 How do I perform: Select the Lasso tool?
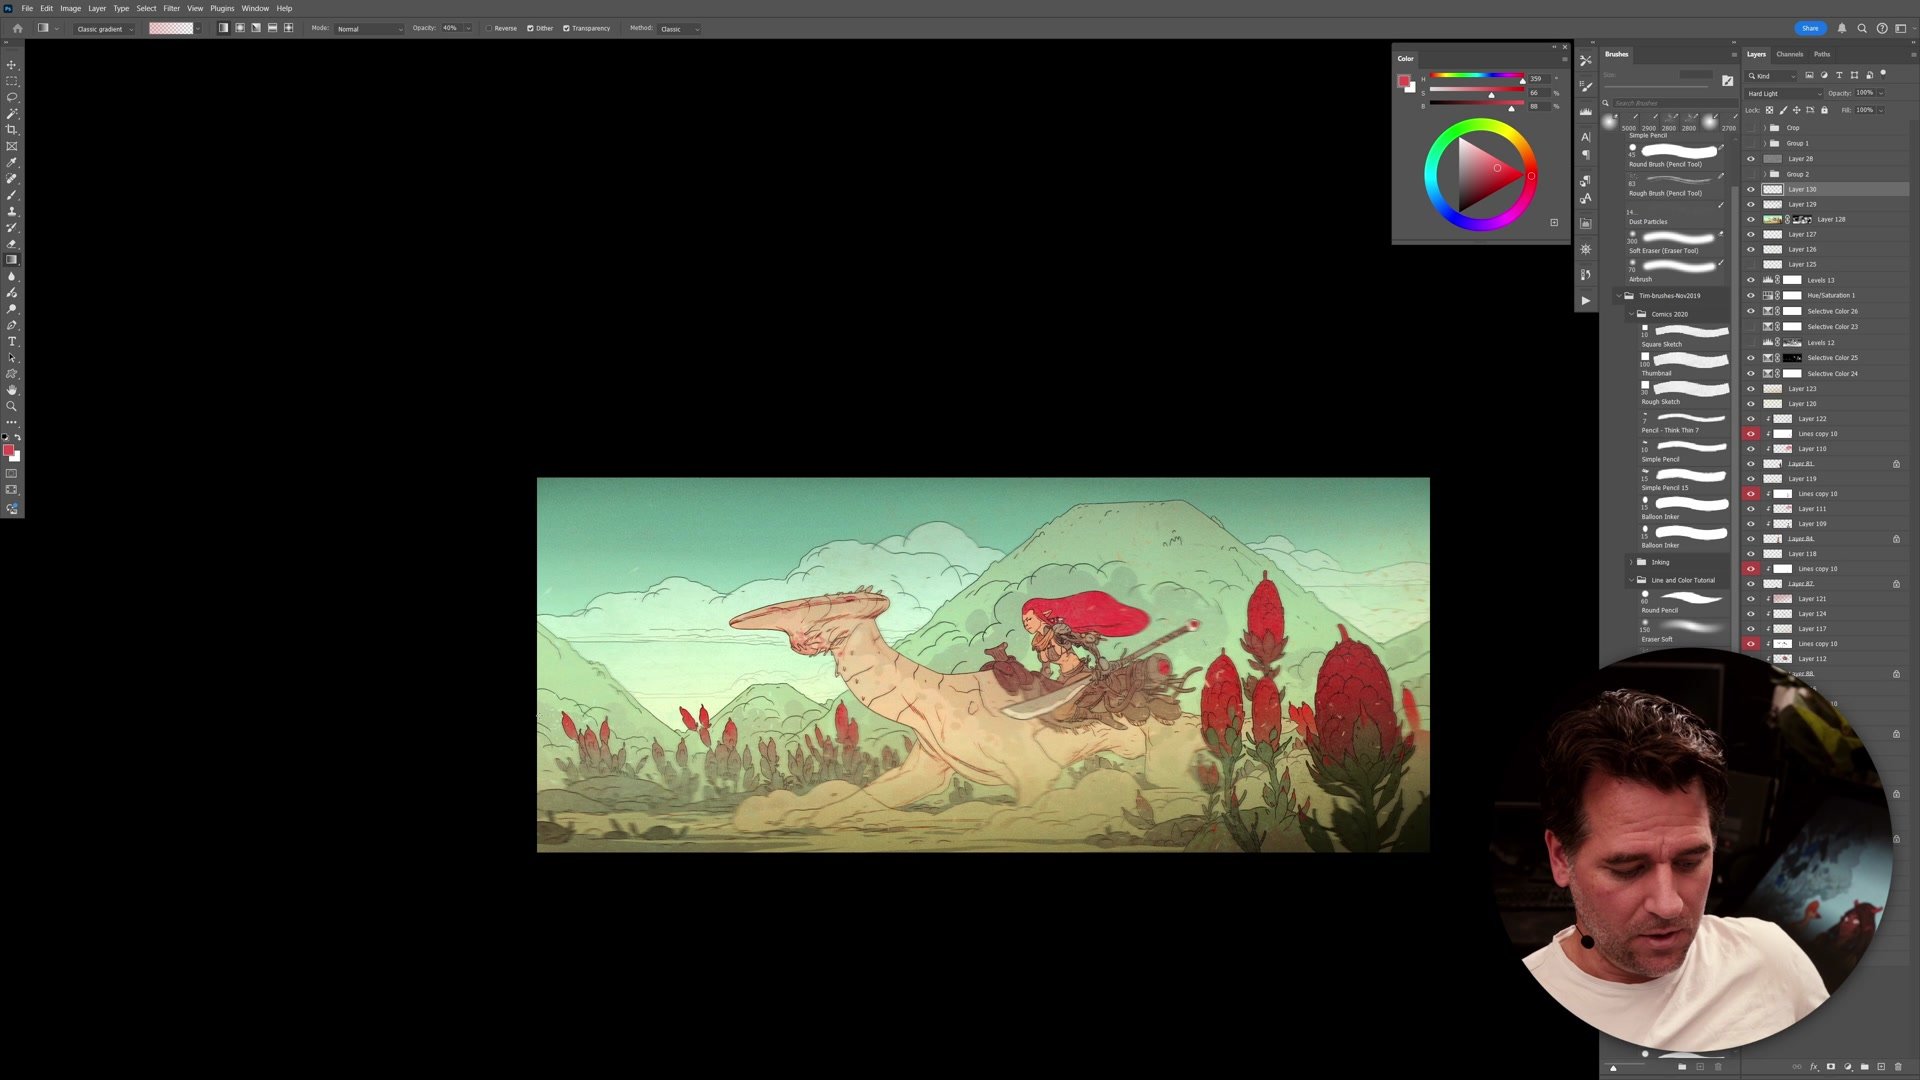pyautogui.click(x=12, y=97)
